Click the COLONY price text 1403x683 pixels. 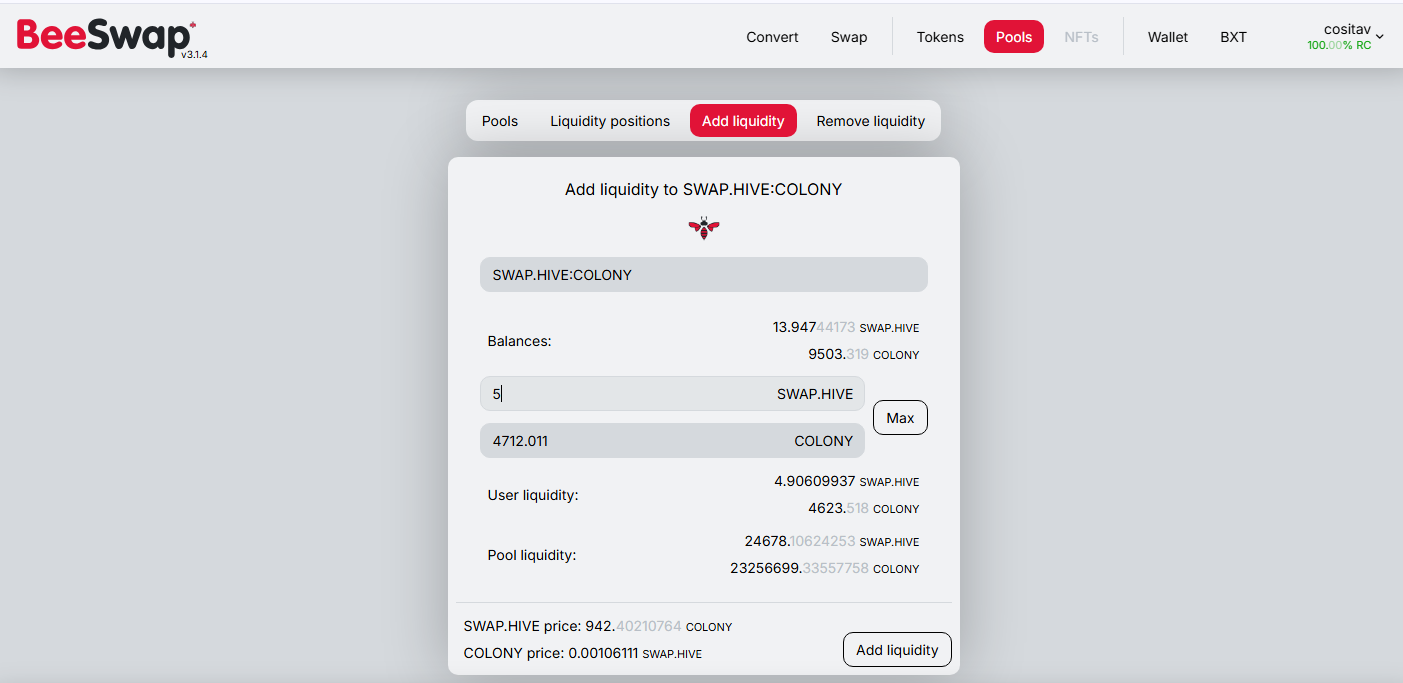tap(583, 653)
